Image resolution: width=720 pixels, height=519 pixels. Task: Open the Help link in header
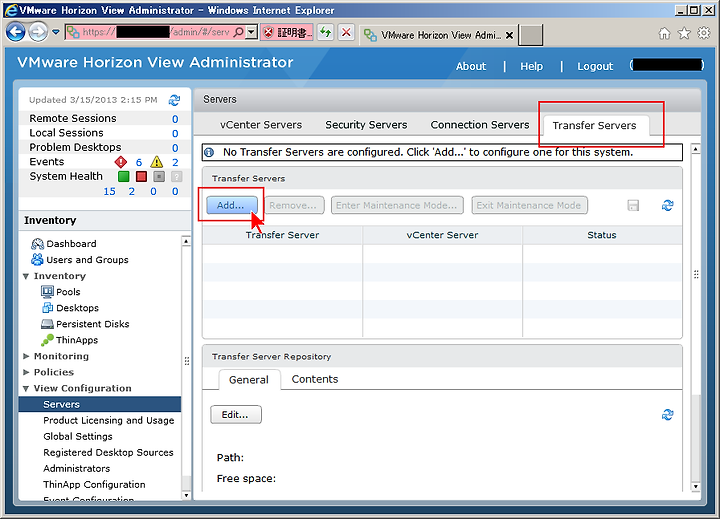tap(531, 66)
